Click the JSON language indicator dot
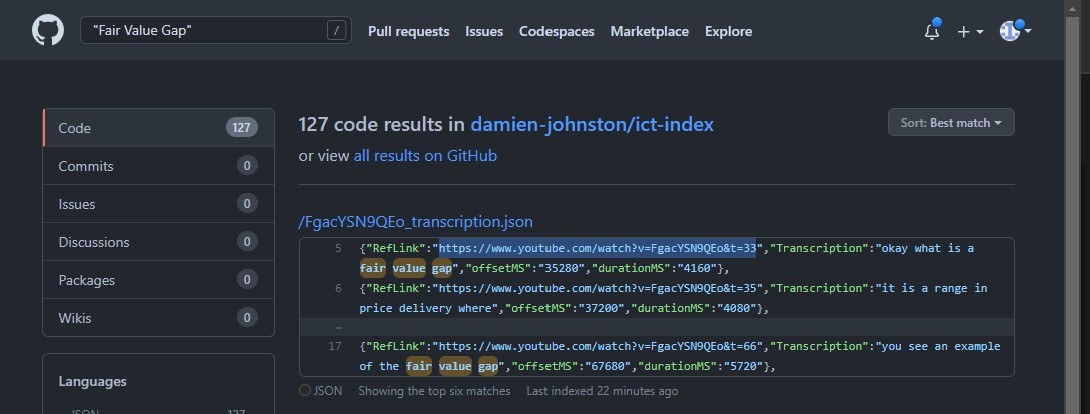This screenshot has width=1090, height=414. (304, 390)
